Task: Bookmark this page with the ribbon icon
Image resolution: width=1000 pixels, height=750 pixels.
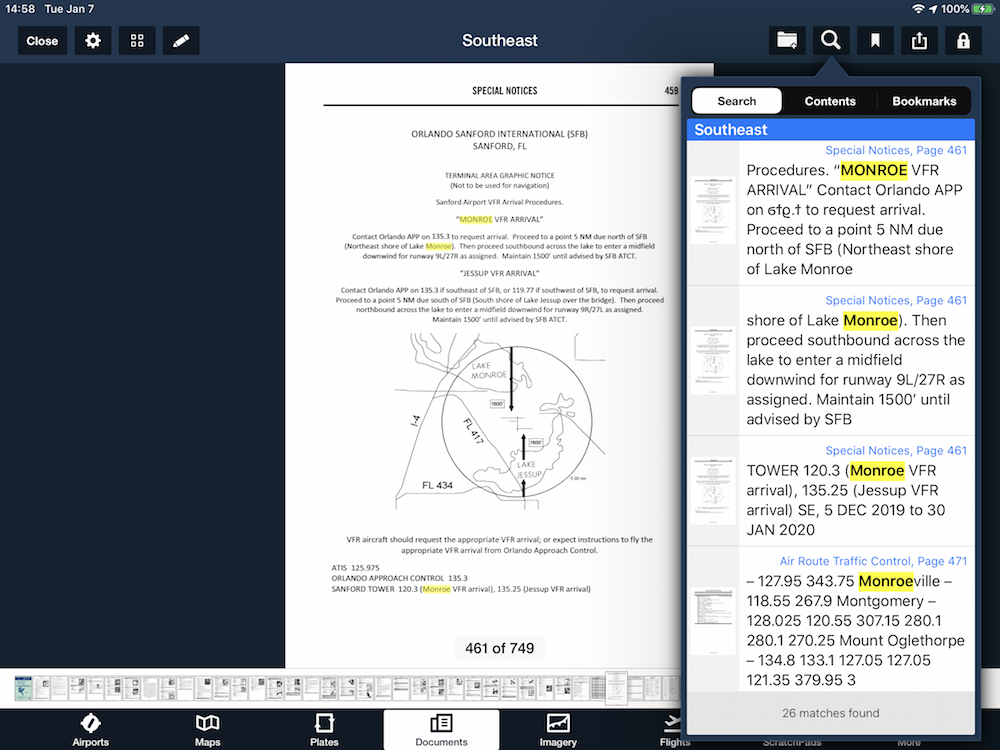Action: 875,41
